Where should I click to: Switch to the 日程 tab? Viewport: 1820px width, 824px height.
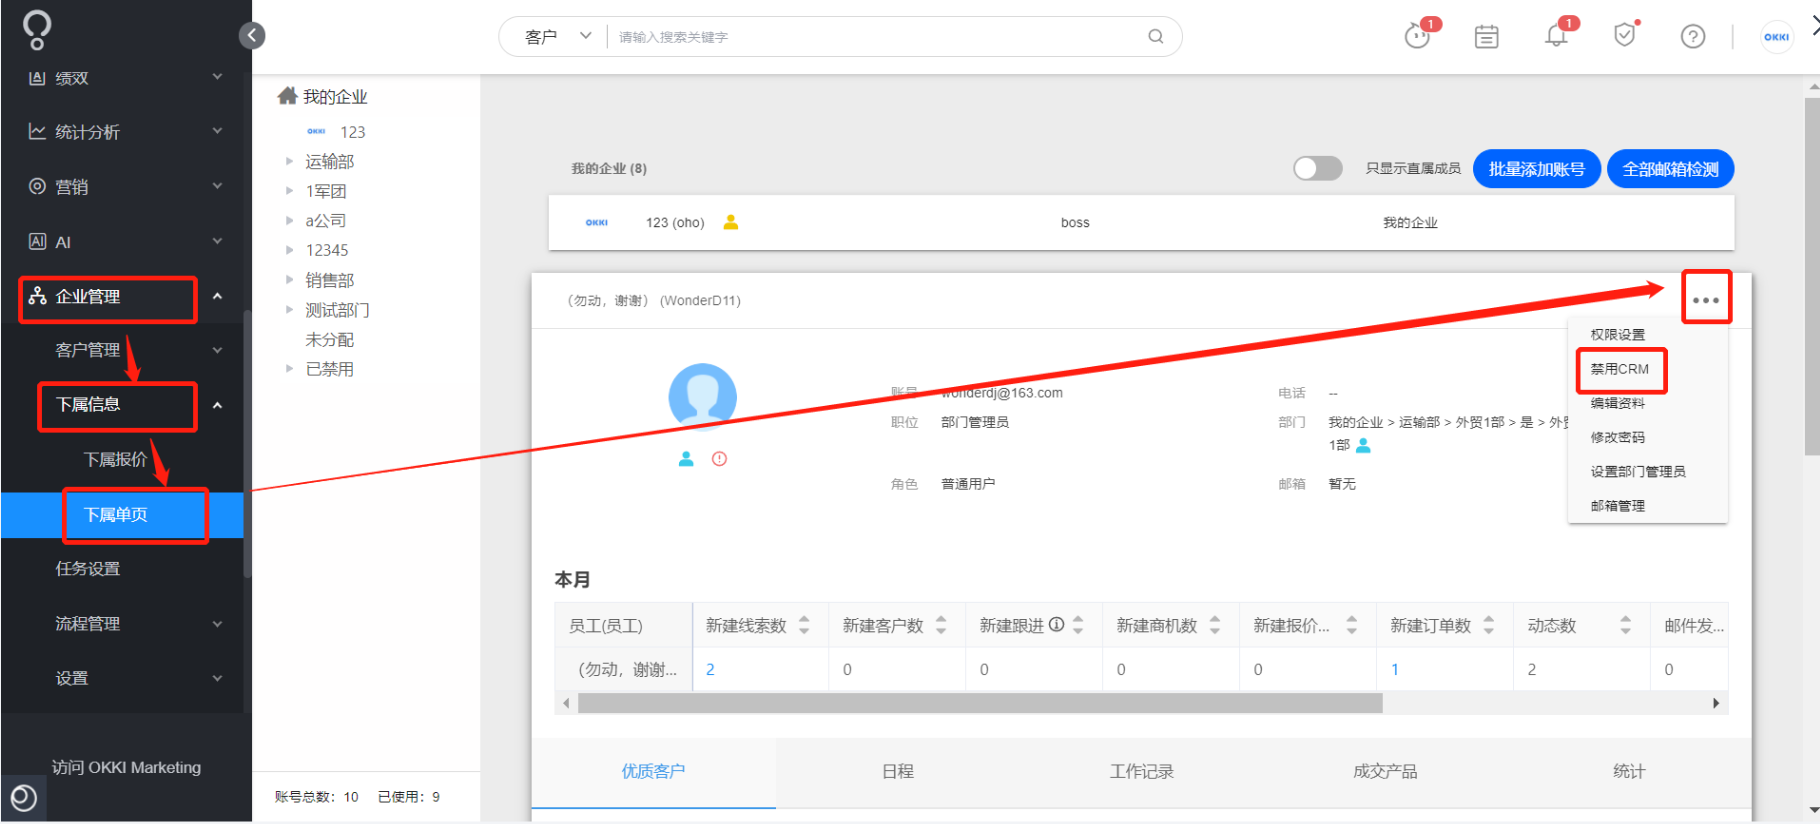coord(898,772)
